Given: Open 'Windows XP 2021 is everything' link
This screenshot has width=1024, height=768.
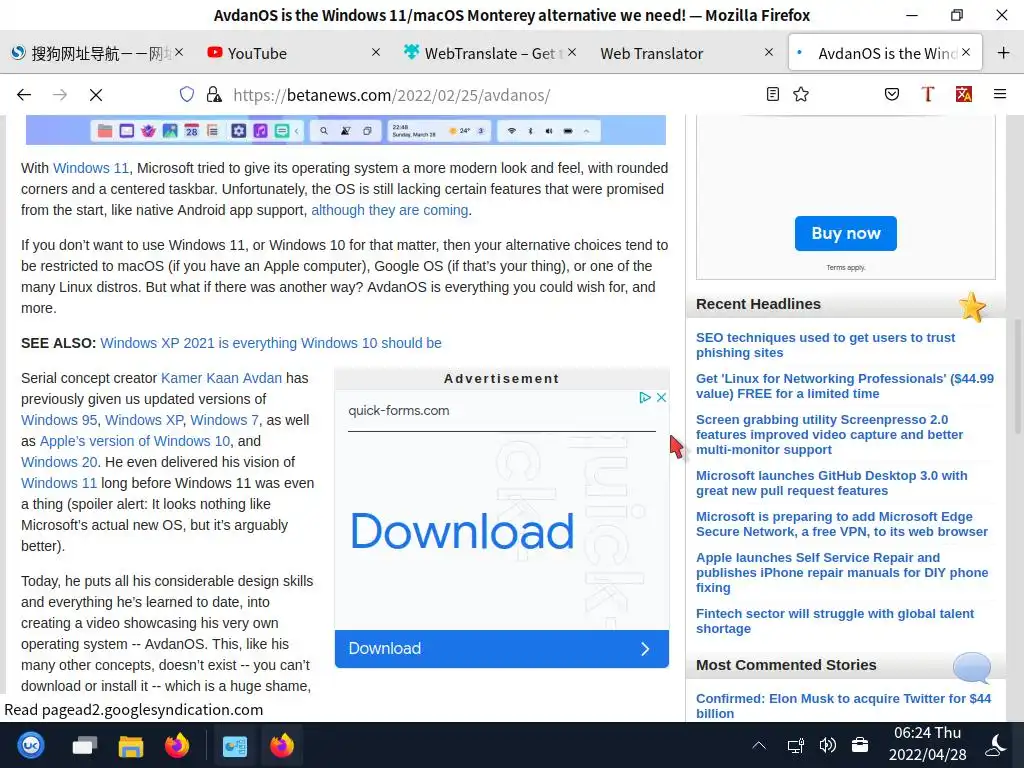Looking at the screenshot, I should (x=270, y=343).
